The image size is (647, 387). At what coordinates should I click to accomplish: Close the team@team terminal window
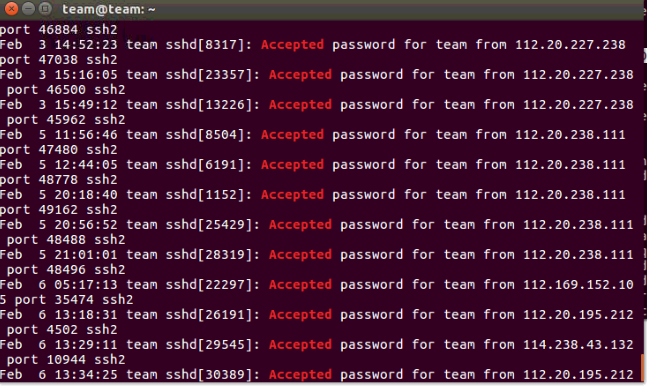[x=11, y=8]
